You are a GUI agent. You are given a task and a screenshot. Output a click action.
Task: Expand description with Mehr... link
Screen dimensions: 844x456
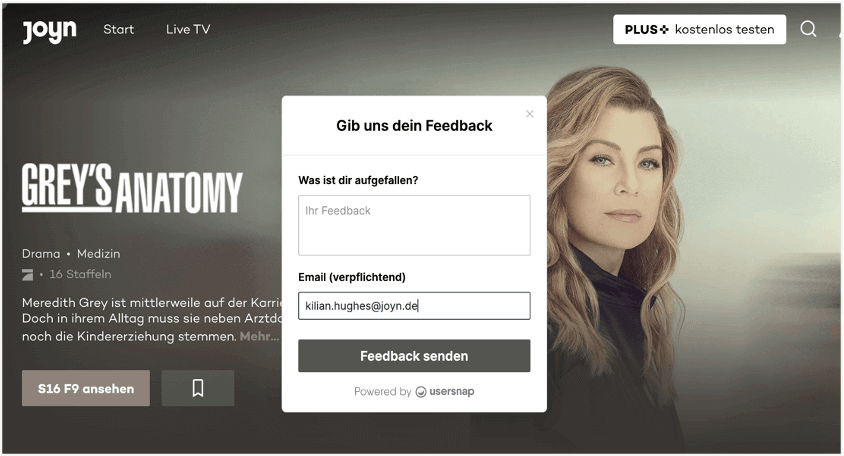259,336
